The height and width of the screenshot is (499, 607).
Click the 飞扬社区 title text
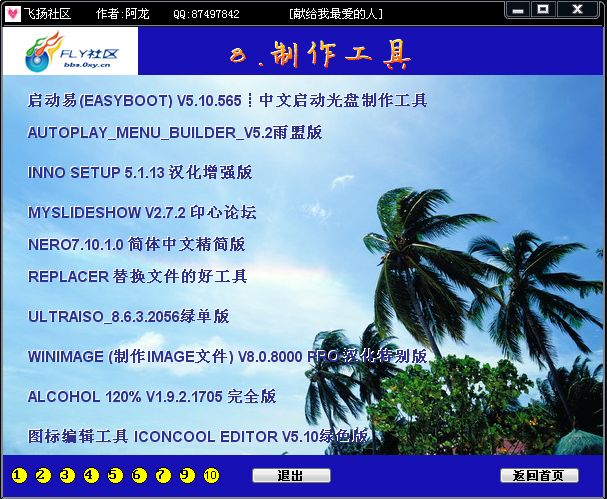pos(47,14)
